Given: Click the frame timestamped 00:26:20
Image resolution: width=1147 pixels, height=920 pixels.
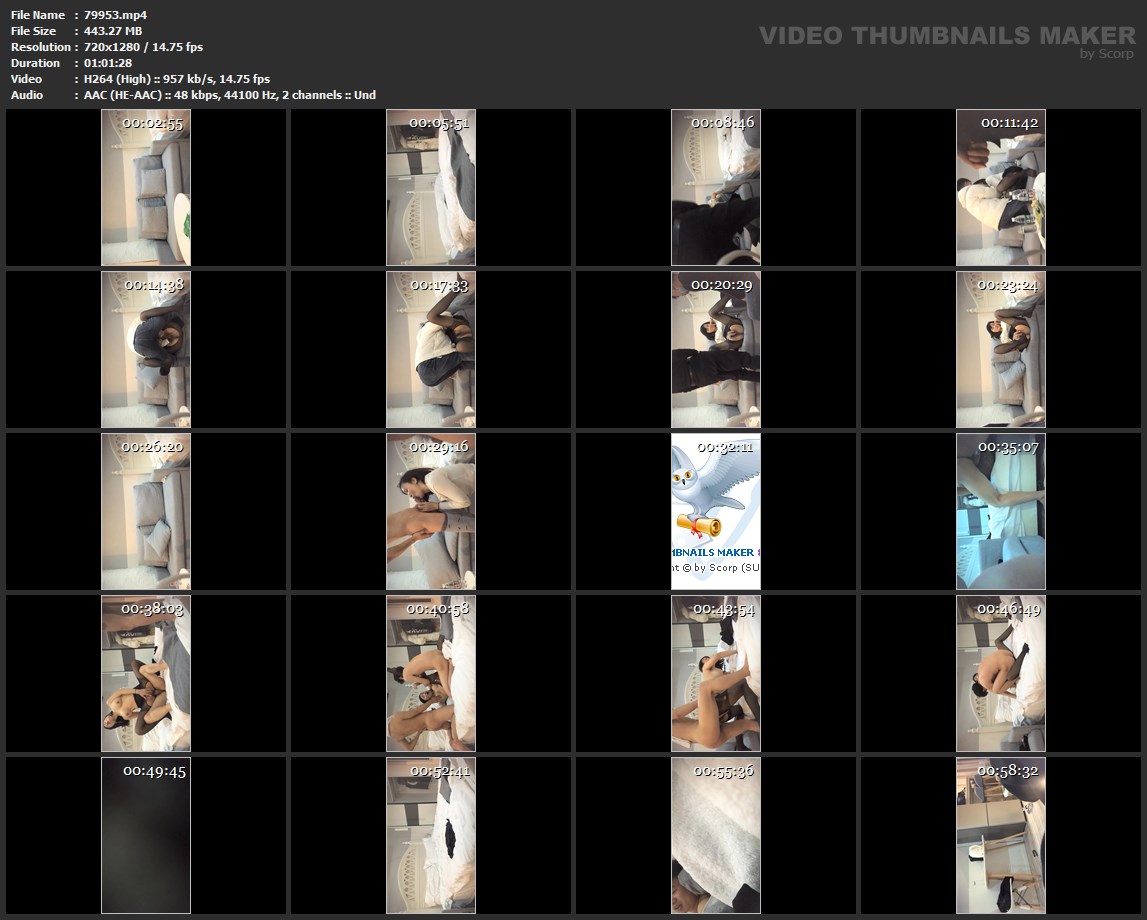Looking at the screenshot, I should click(146, 511).
